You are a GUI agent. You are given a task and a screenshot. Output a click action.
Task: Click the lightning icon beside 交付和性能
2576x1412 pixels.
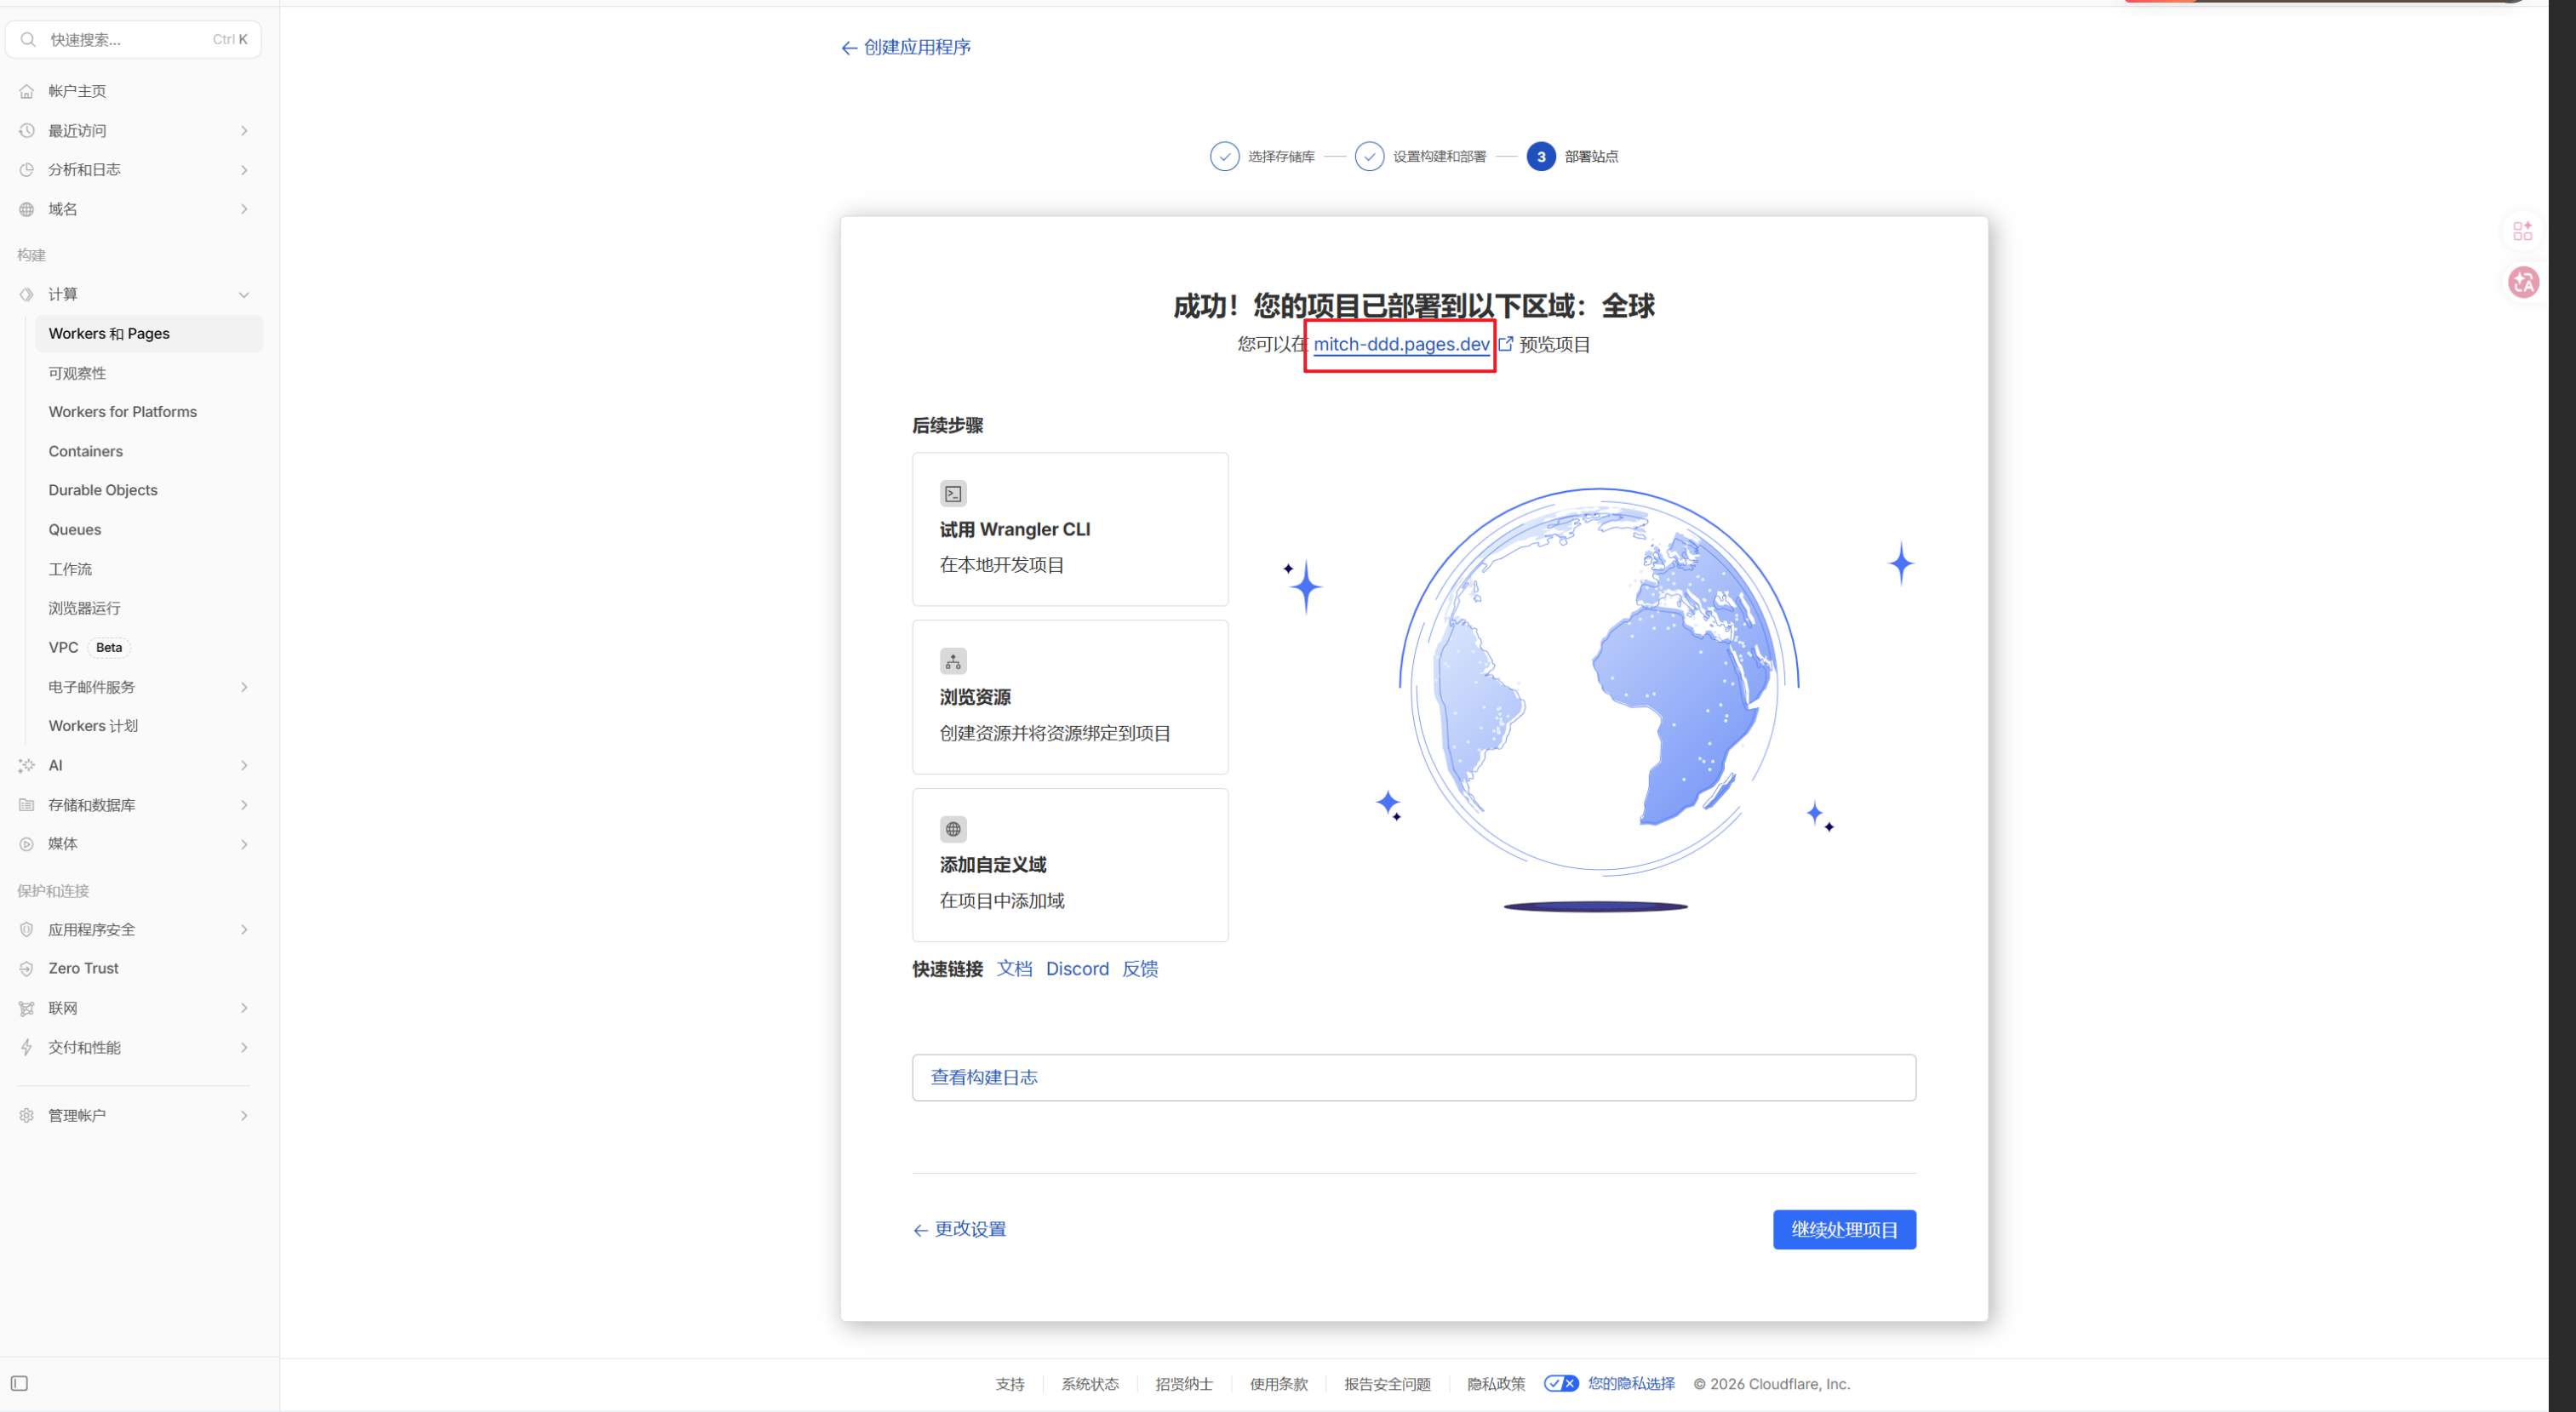pyautogui.click(x=27, y=1048)
